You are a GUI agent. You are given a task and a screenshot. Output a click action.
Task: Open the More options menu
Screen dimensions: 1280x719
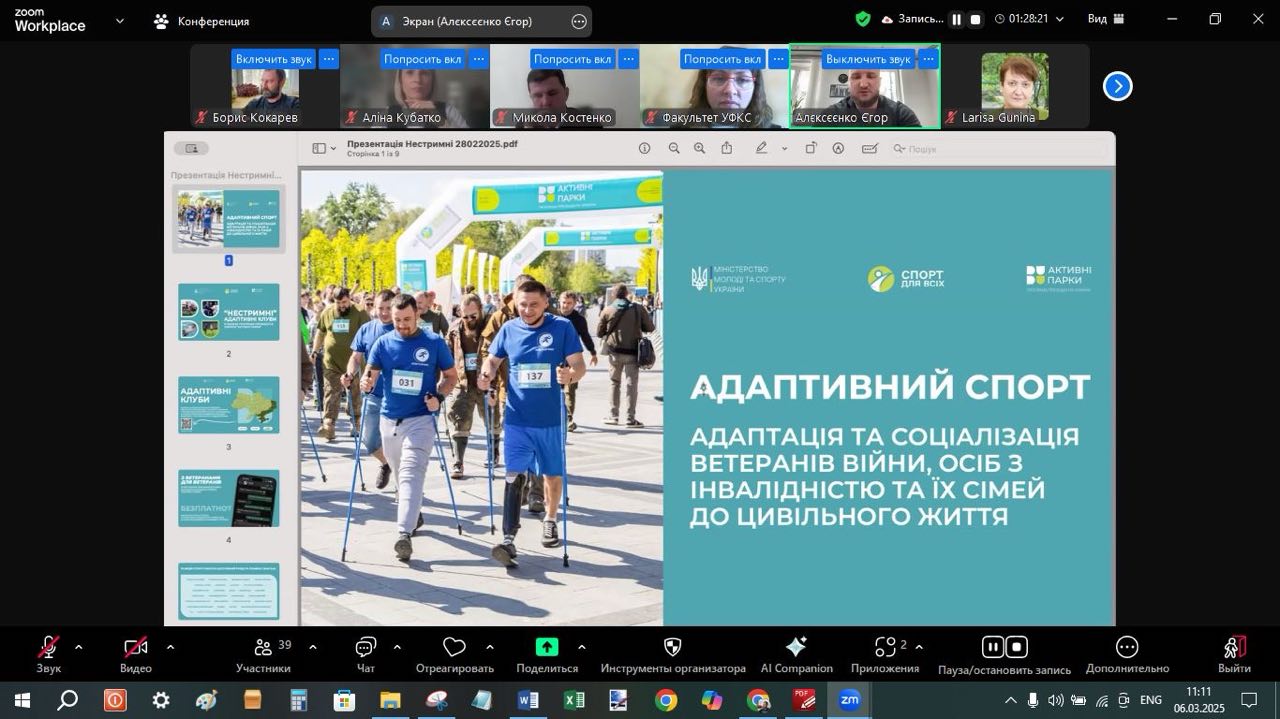(1127, 647)
